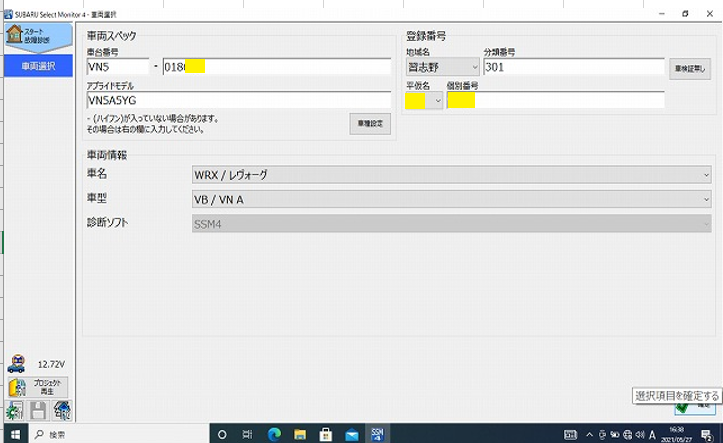Select the 車両選択 sidebar tab
The height and width of the screenshot is (443, 723).
[x=38, y=66]
